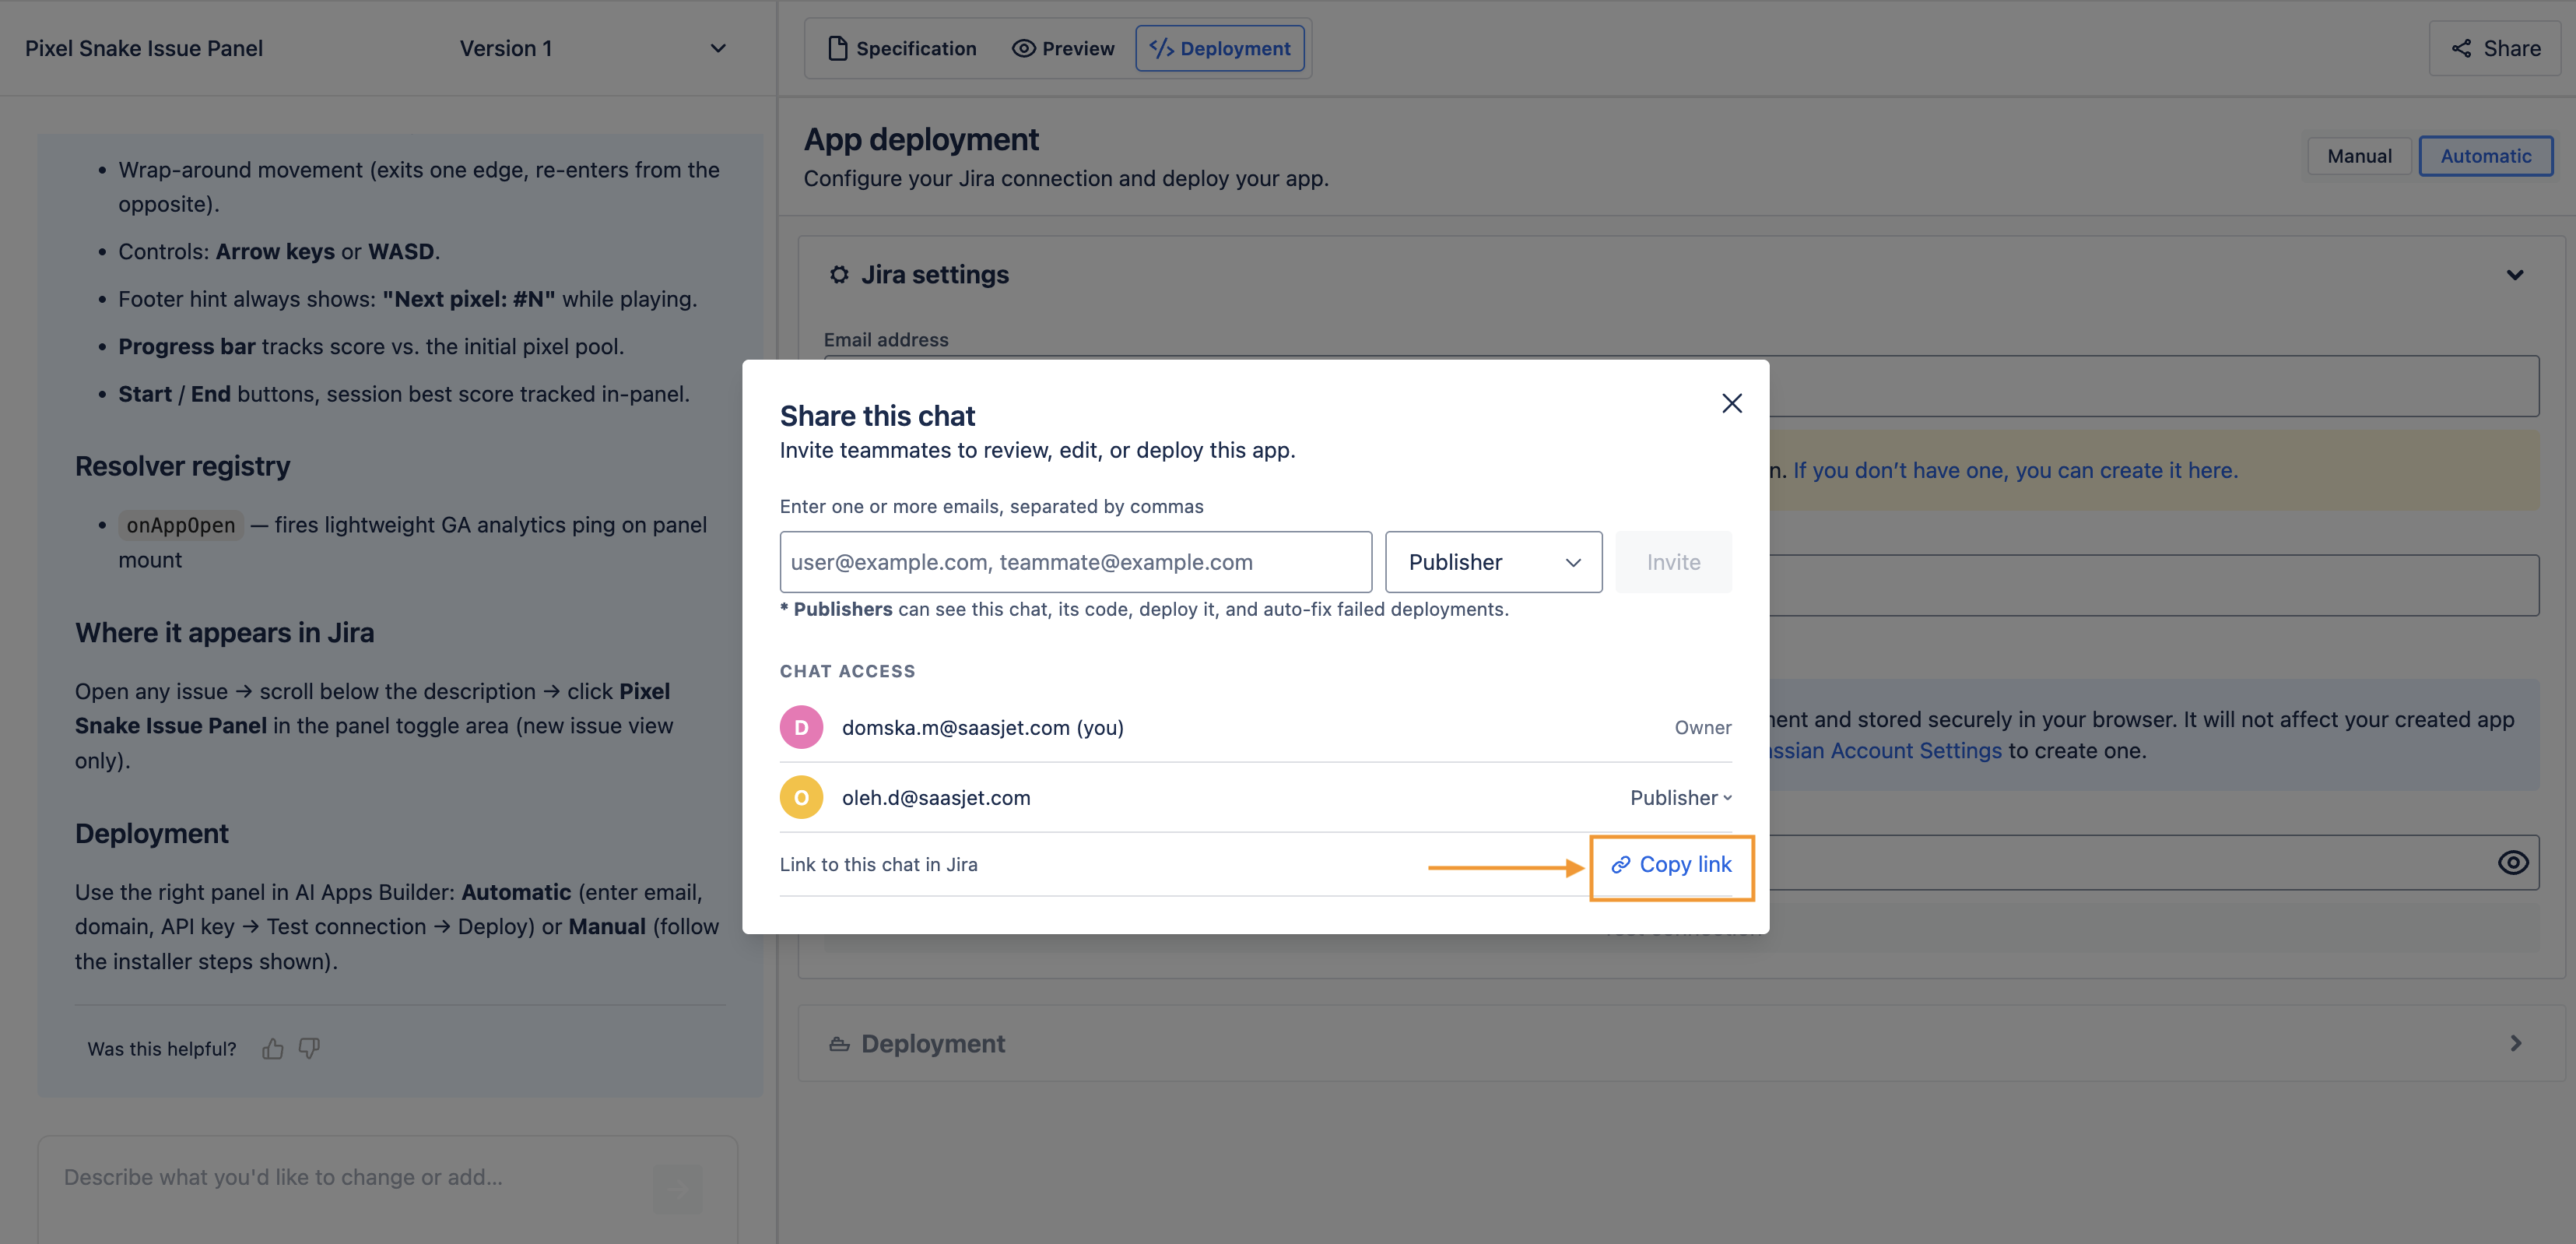This screenshot has width=2576, height=1244.
Task: Click the thumbs up feedback icon
Action: click(x=273, y=1048)
